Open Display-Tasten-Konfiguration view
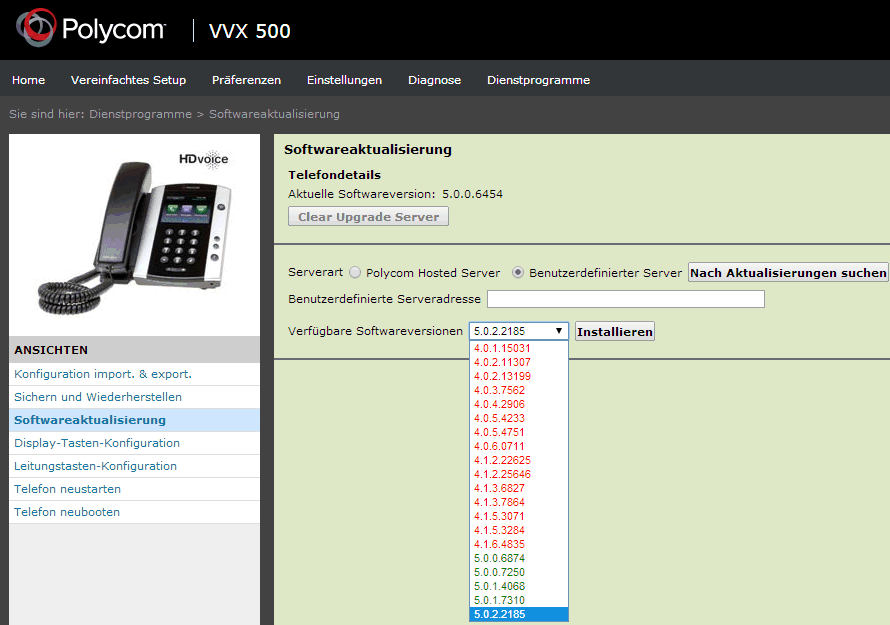This screenshot has height=625, width=890. tap(135, 443)
